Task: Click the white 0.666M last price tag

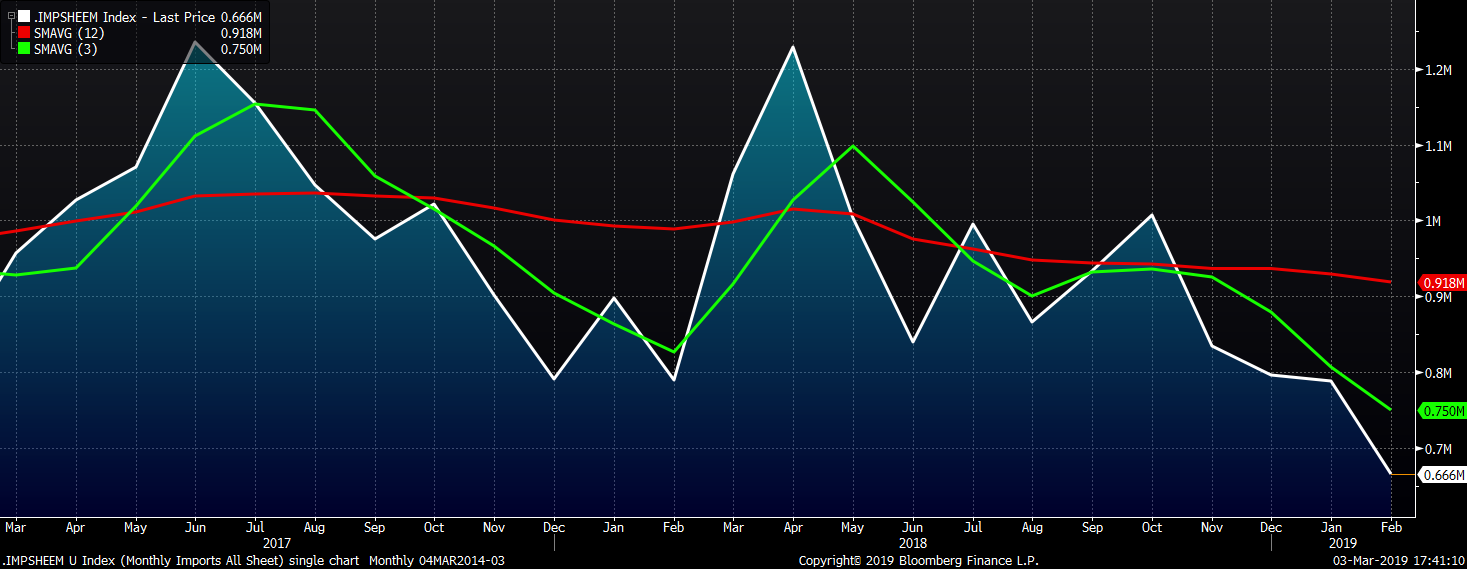Action: [1441, 475]
